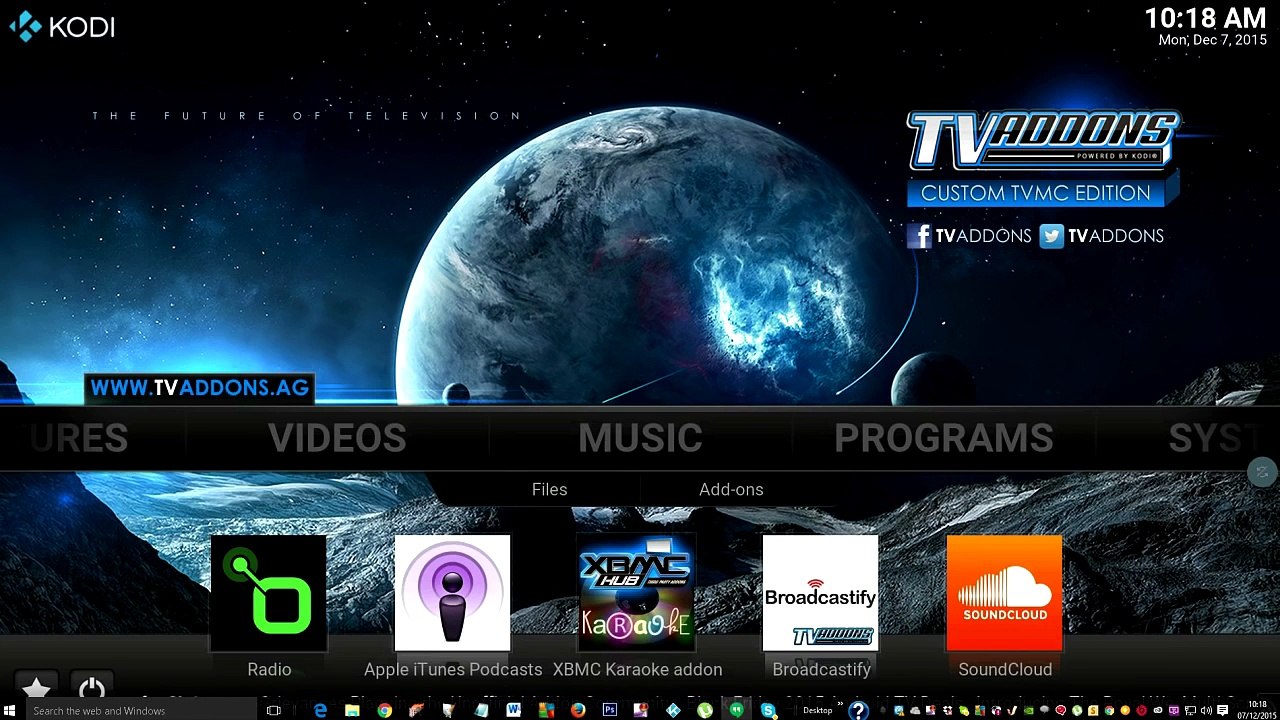1280x720 pixels.
Task: Click the SoundCloud add-on label
Action: click(1005, 669)
